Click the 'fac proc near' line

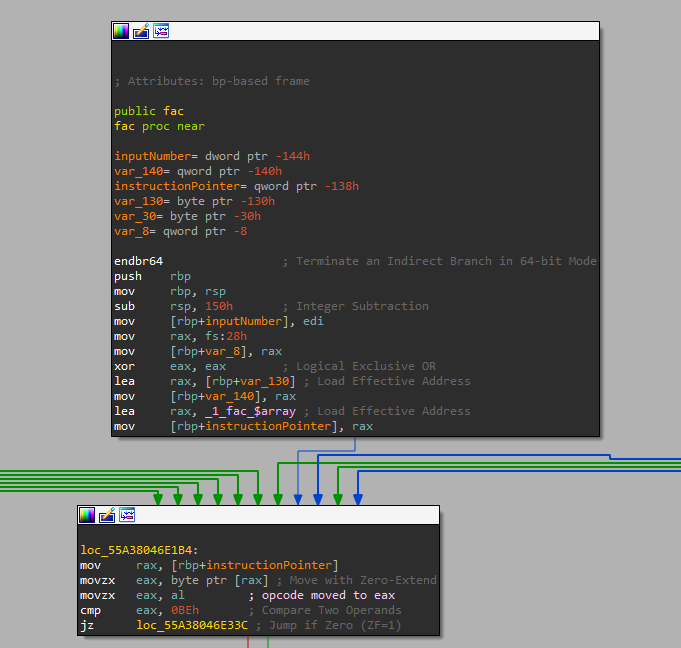tap(159, 126)
